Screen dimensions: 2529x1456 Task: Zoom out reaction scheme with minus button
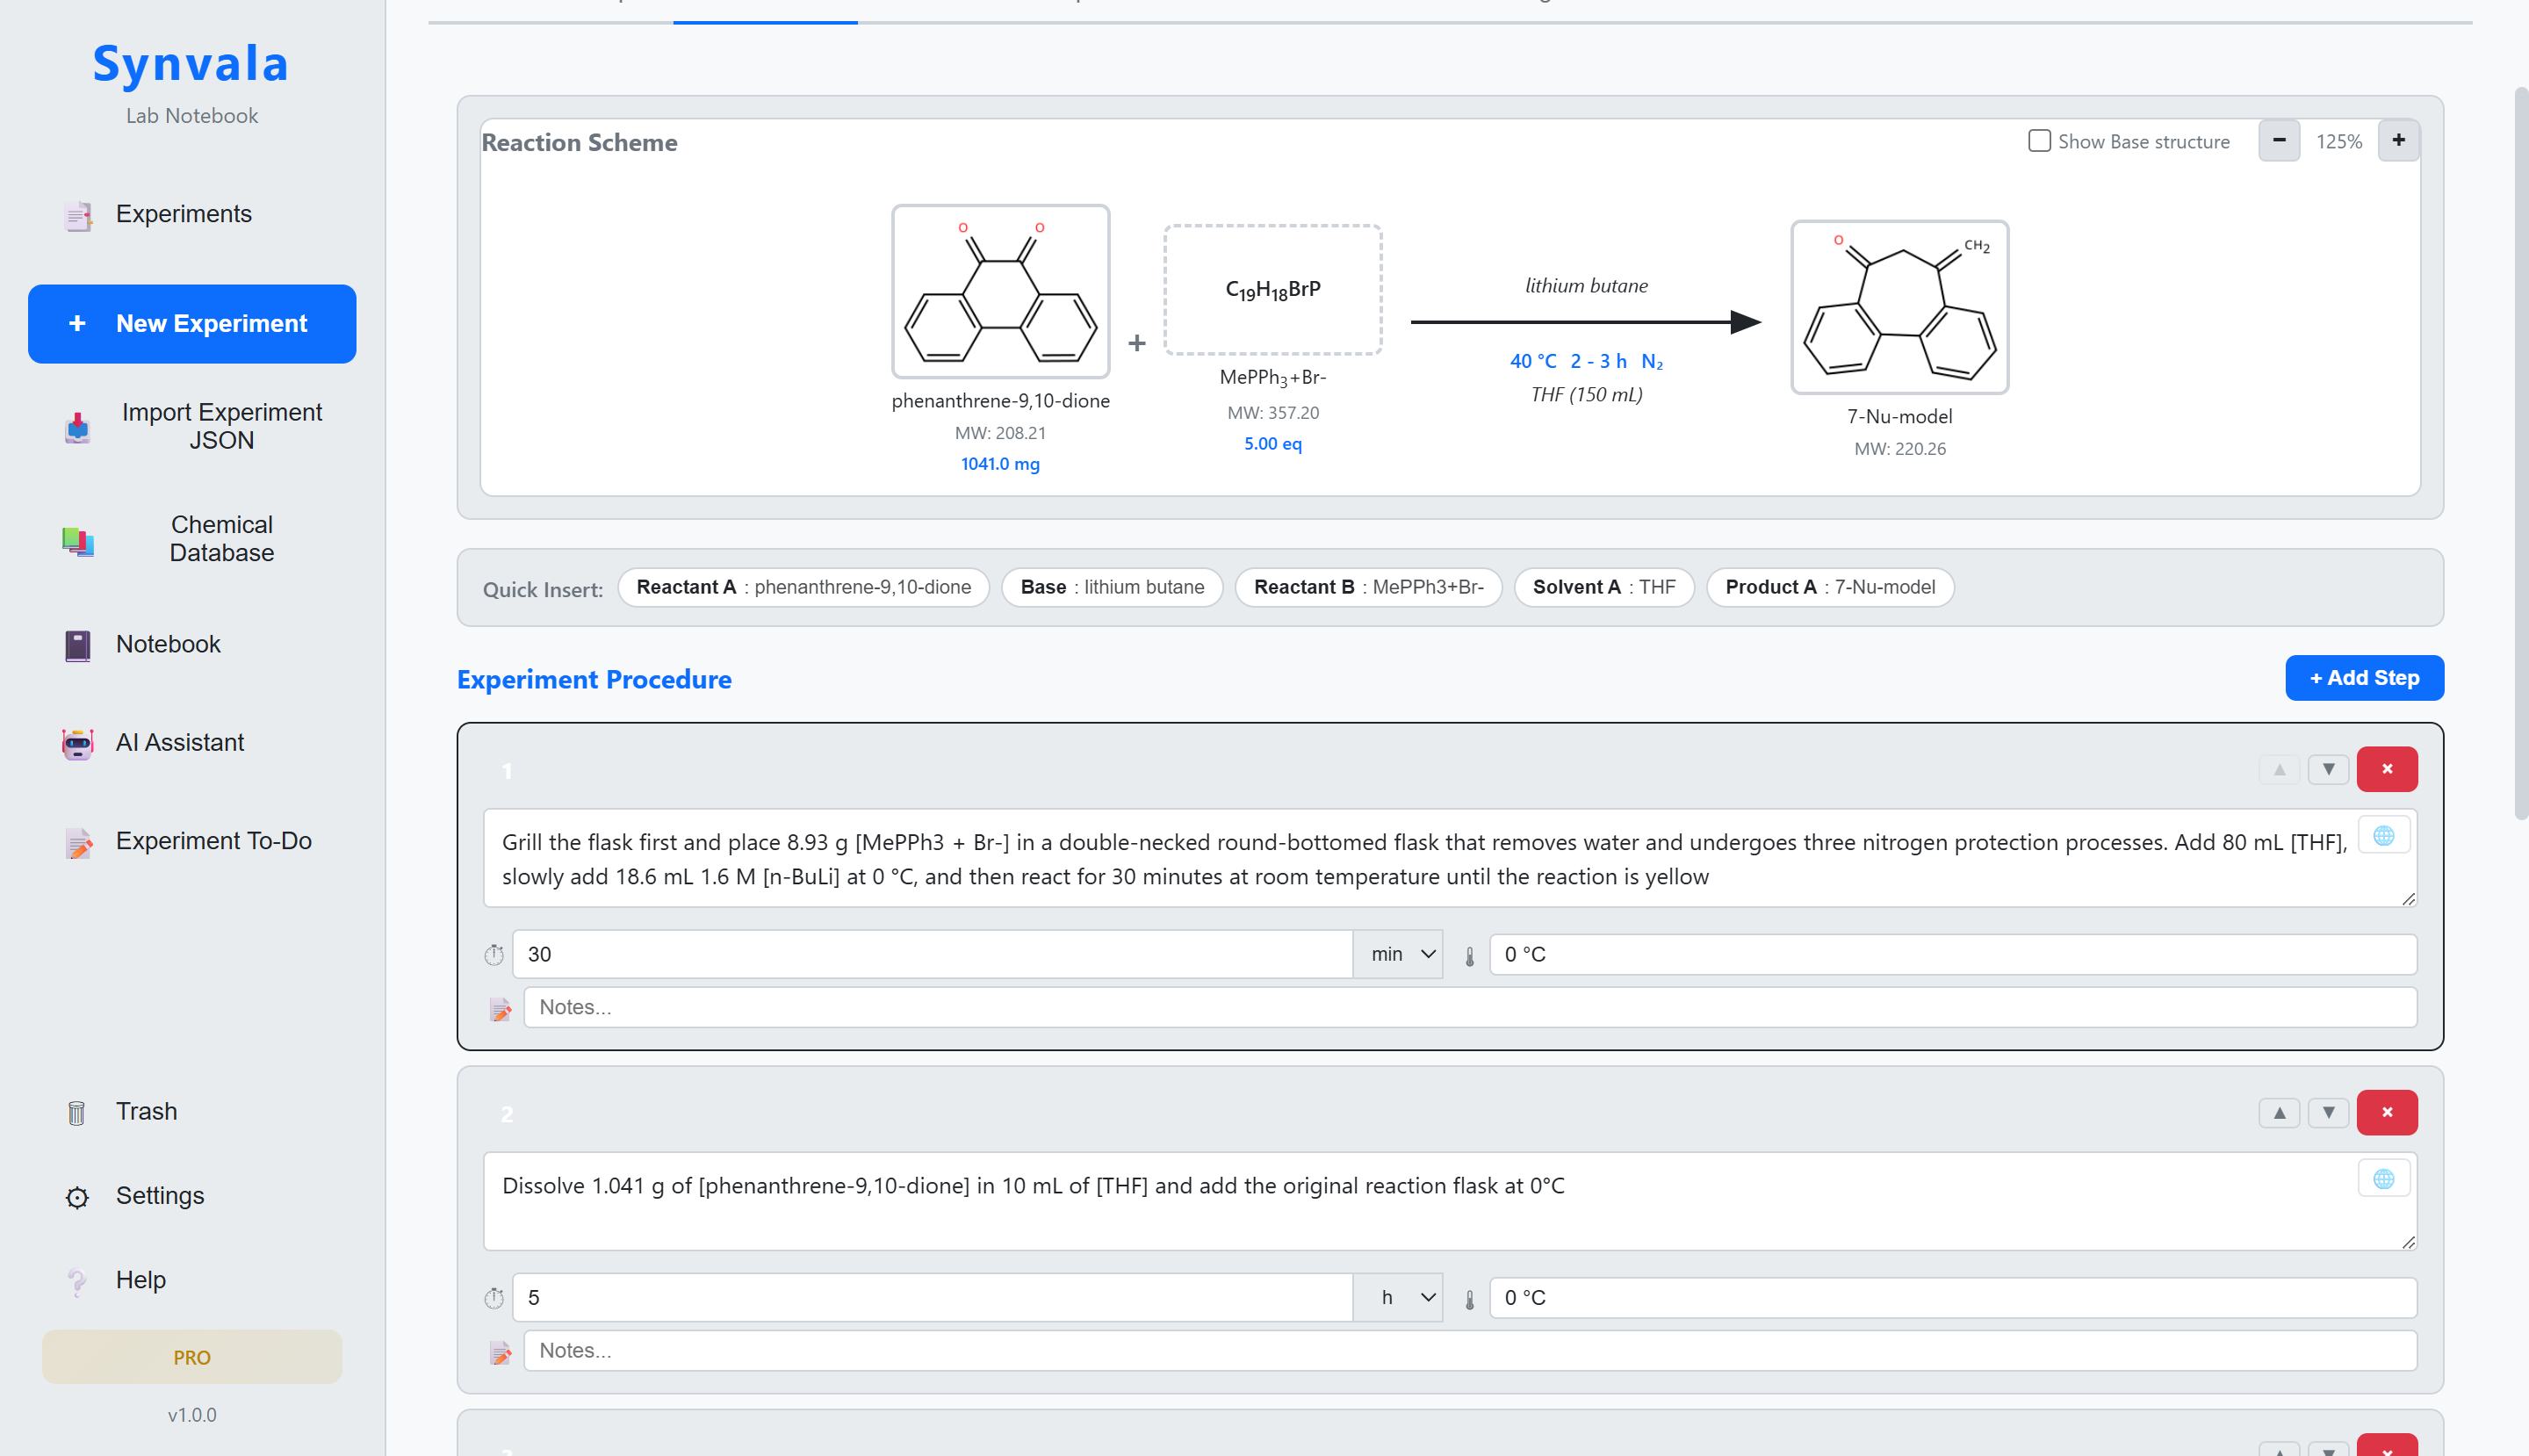[x=2279, y=141]
